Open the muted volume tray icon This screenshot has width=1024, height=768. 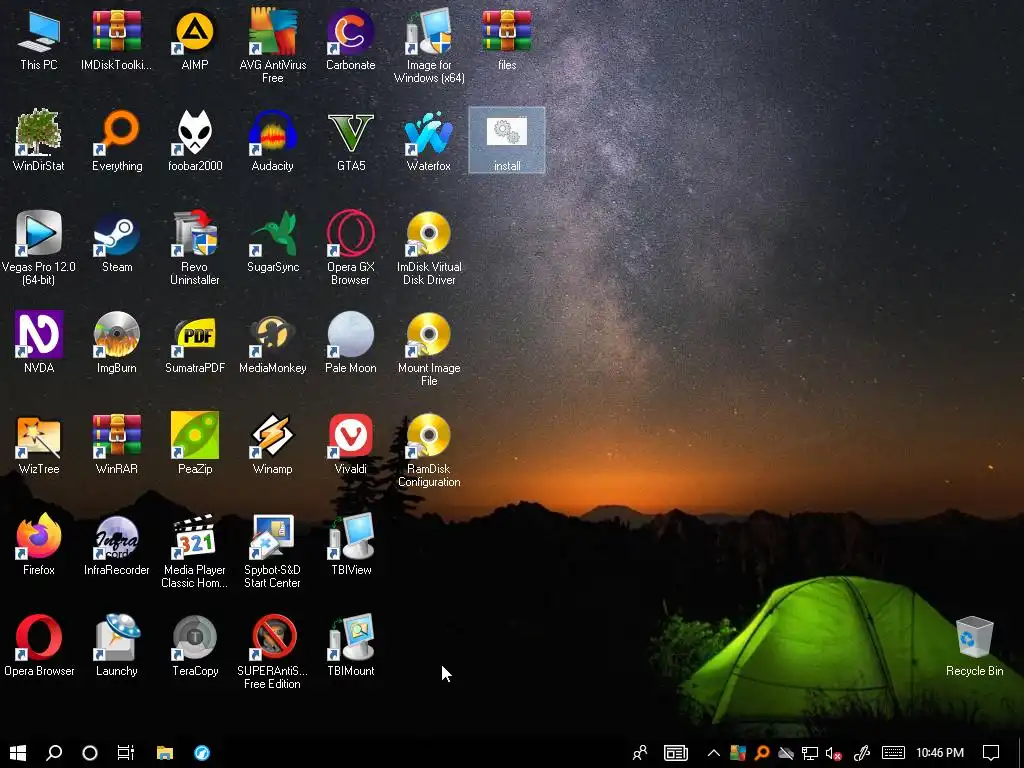tap(834, 753)
